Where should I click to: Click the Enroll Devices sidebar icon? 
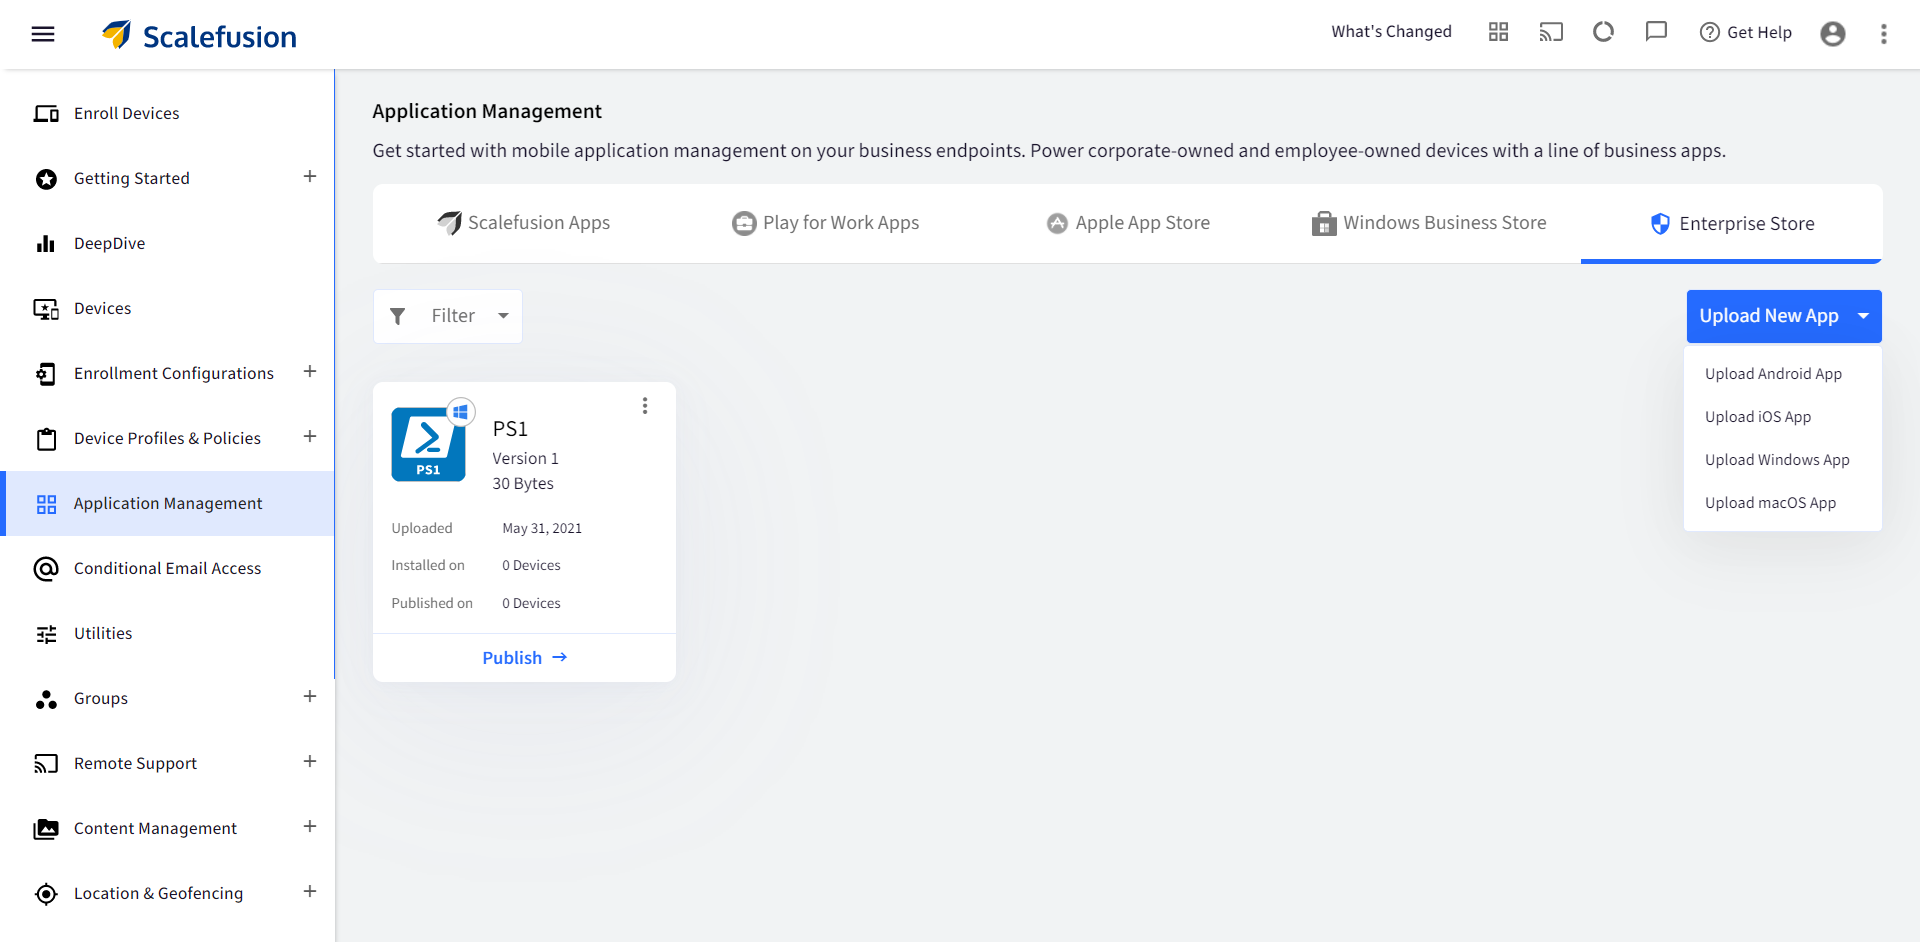click(46, 114)
